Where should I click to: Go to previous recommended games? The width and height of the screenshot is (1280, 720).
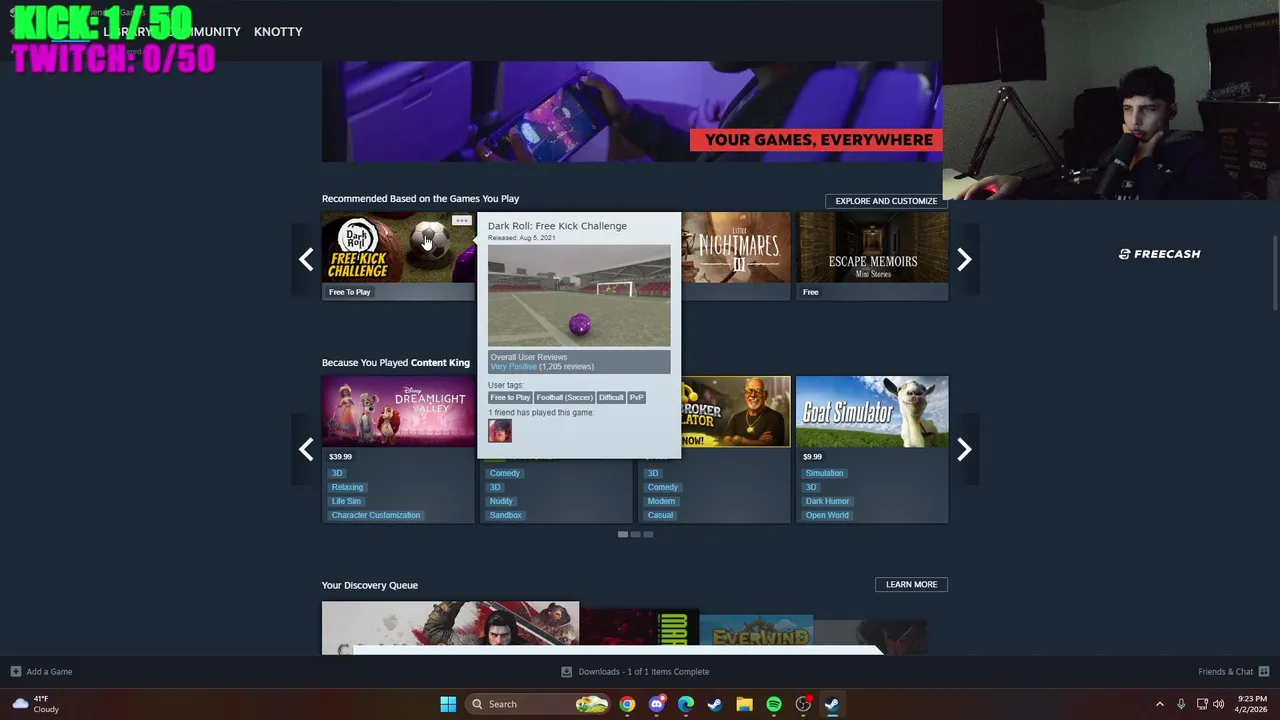click(306, 260)
